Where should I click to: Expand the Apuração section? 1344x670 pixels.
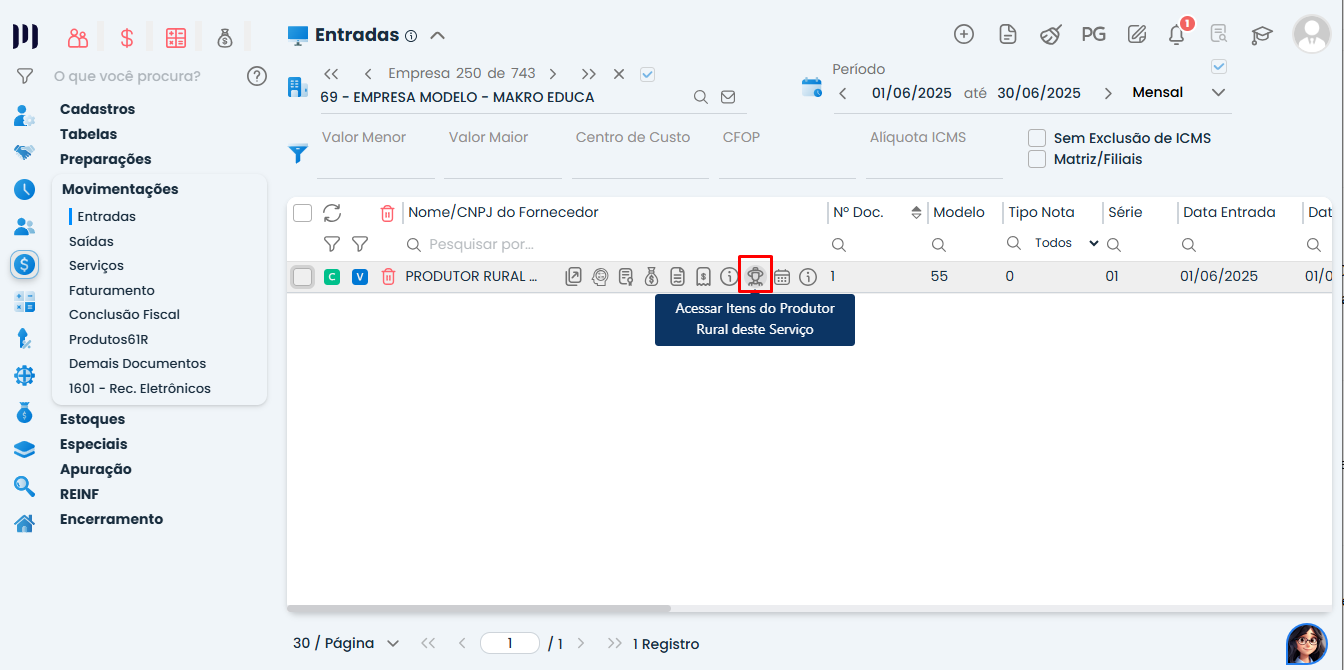click(x=95, y=469)
